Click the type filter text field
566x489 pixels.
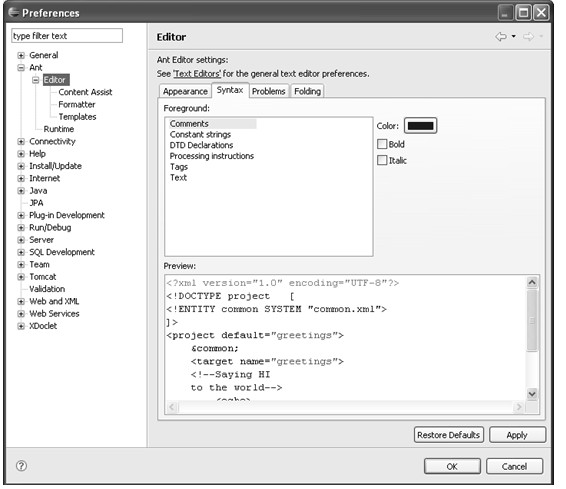point(67,36)
